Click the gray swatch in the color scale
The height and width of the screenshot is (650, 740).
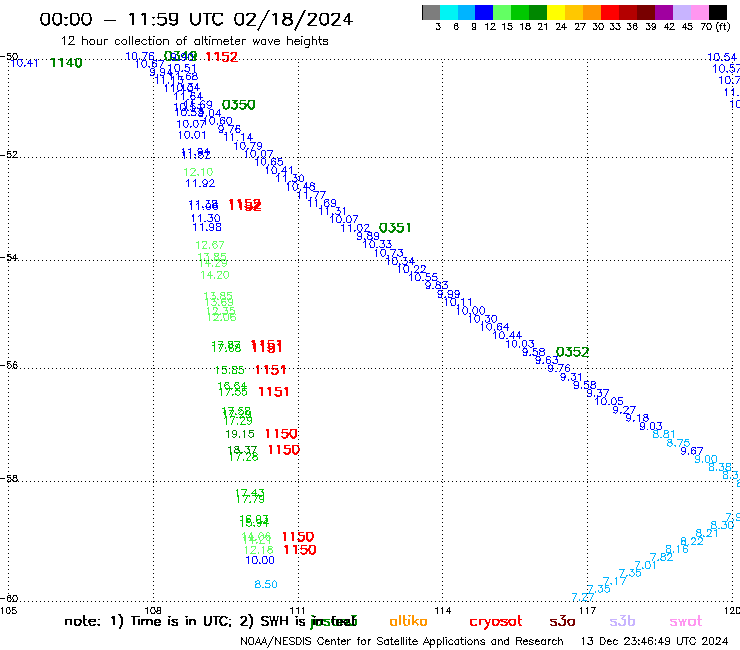click(x=431, y=12)
